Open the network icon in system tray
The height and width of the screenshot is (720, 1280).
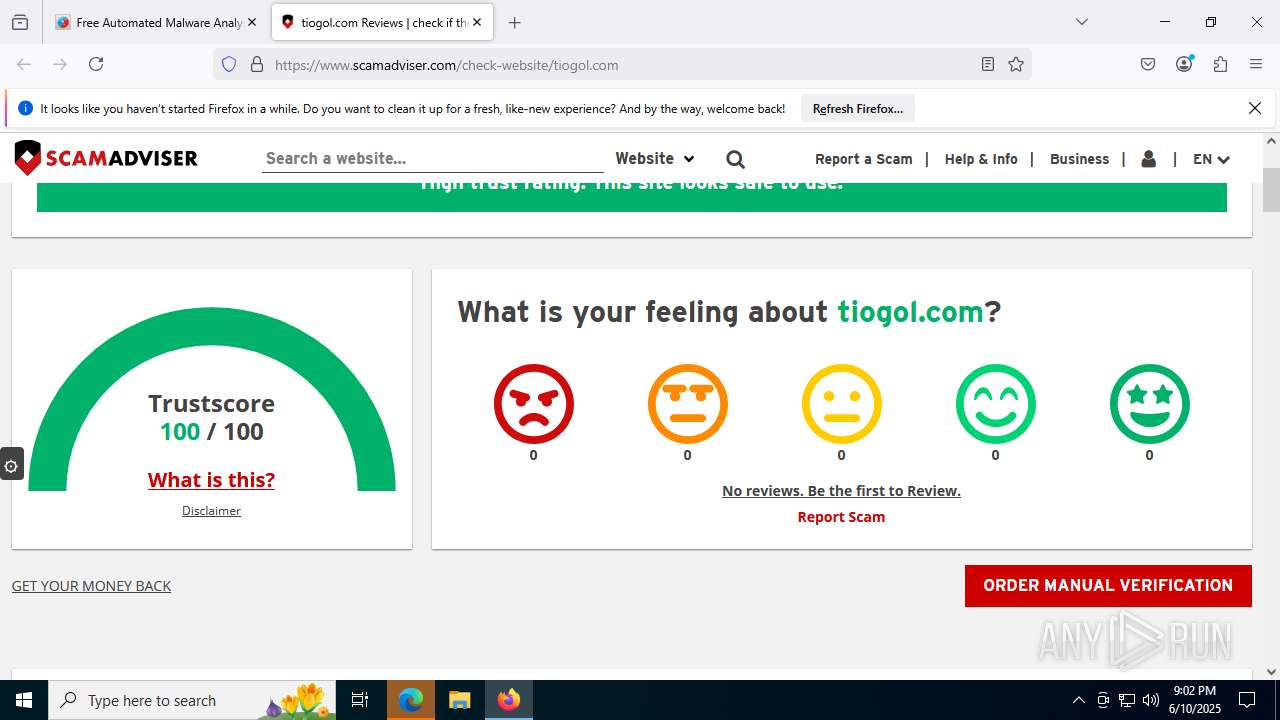point(1127,700)
